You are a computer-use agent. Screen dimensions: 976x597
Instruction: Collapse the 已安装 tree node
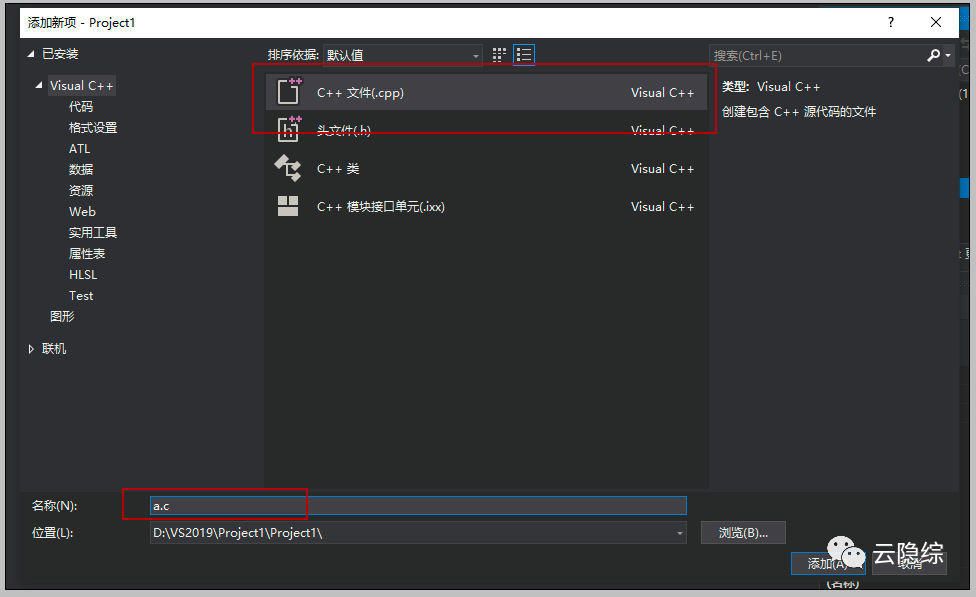click(x=30, y=54)
